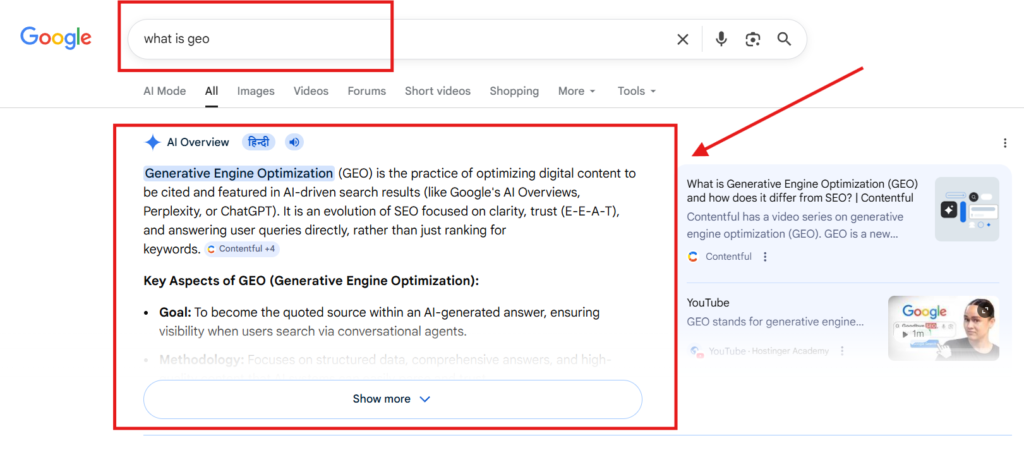Viewport: 1024px width, 462px height.
Task: Toggle Hindi language for AI Overview
Action: click(260, 142)
